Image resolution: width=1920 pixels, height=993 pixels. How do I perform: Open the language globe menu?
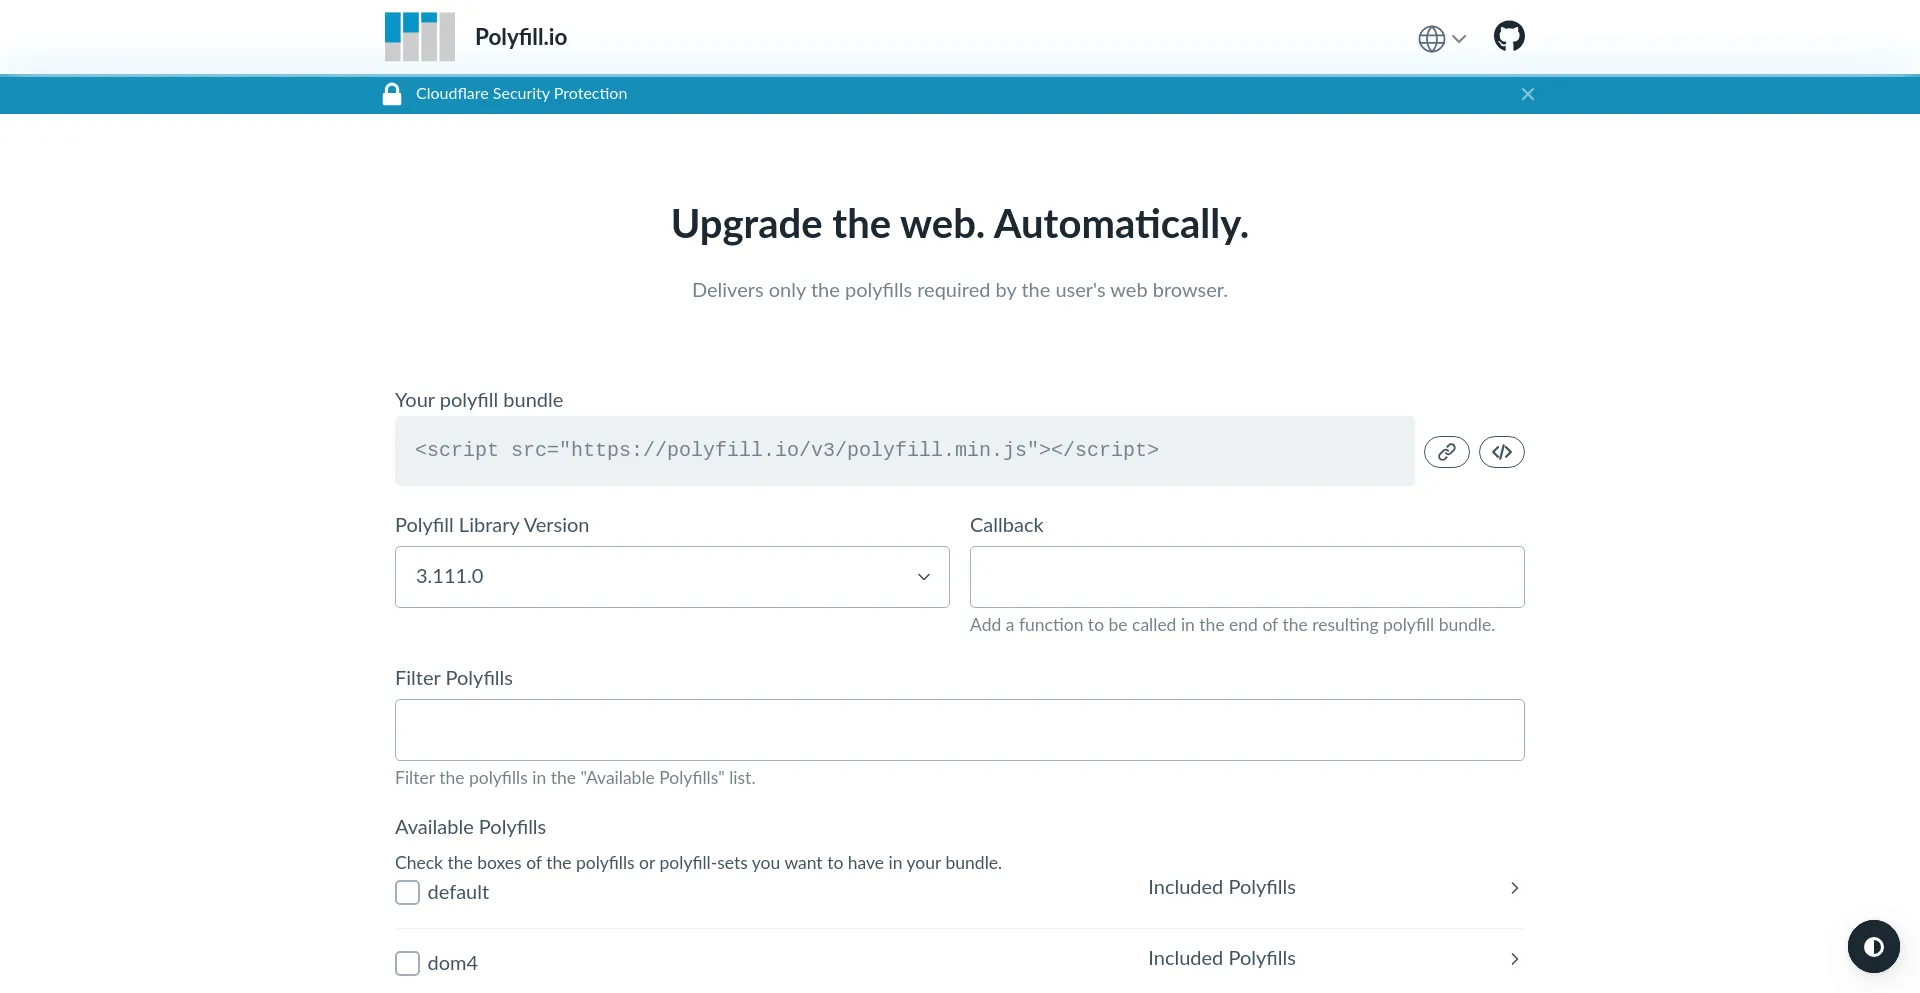coord(1442,39)
